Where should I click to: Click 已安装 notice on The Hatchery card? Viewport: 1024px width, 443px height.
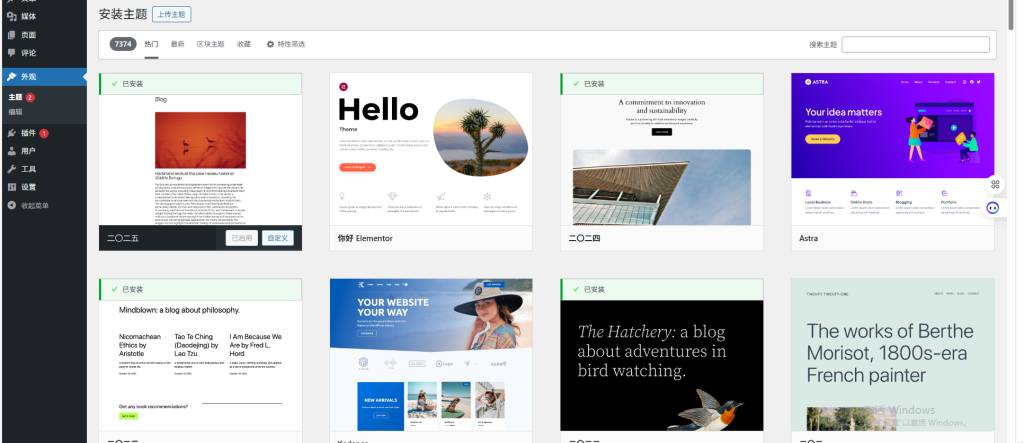pyautogui.click(x=662, y=289)
